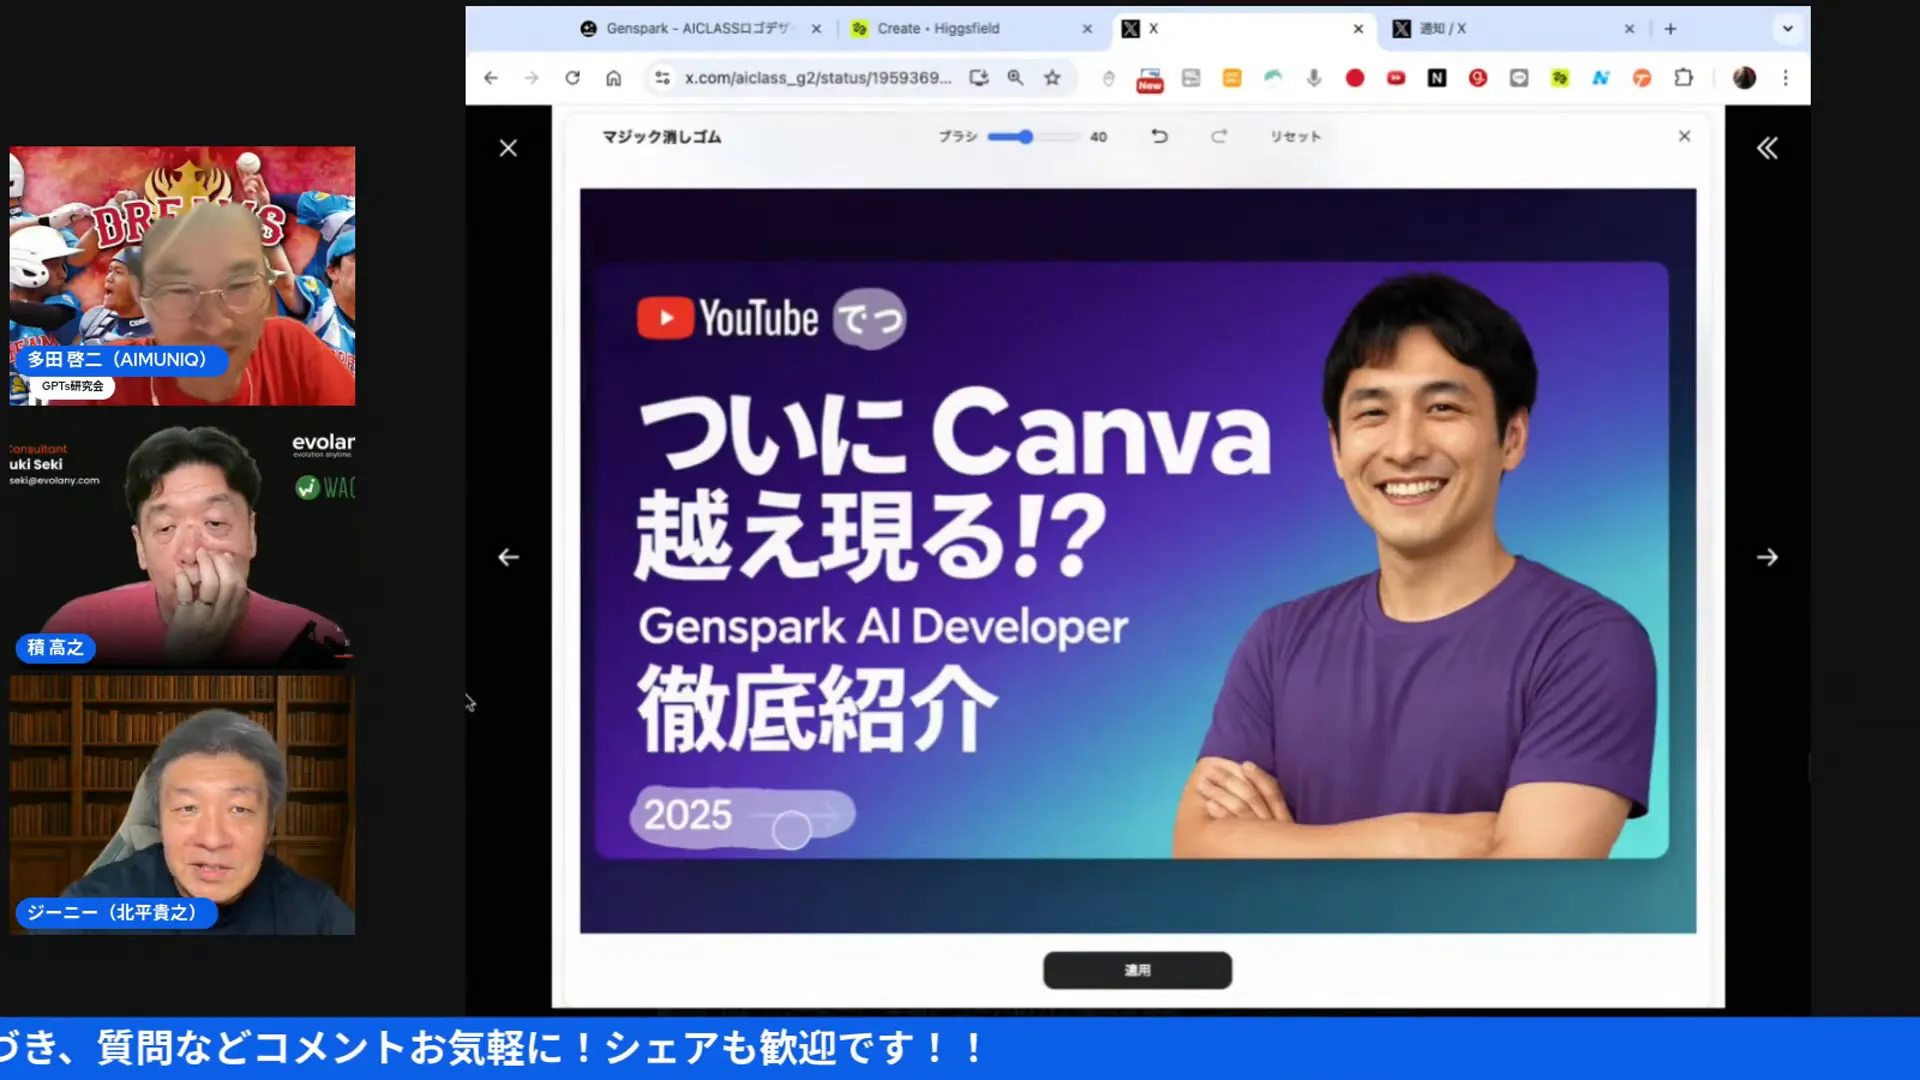Open the Chrome three-dot menu
Image resolution: width=1920 pixels, height=1080 pixels.
[x=1786, y=78]
